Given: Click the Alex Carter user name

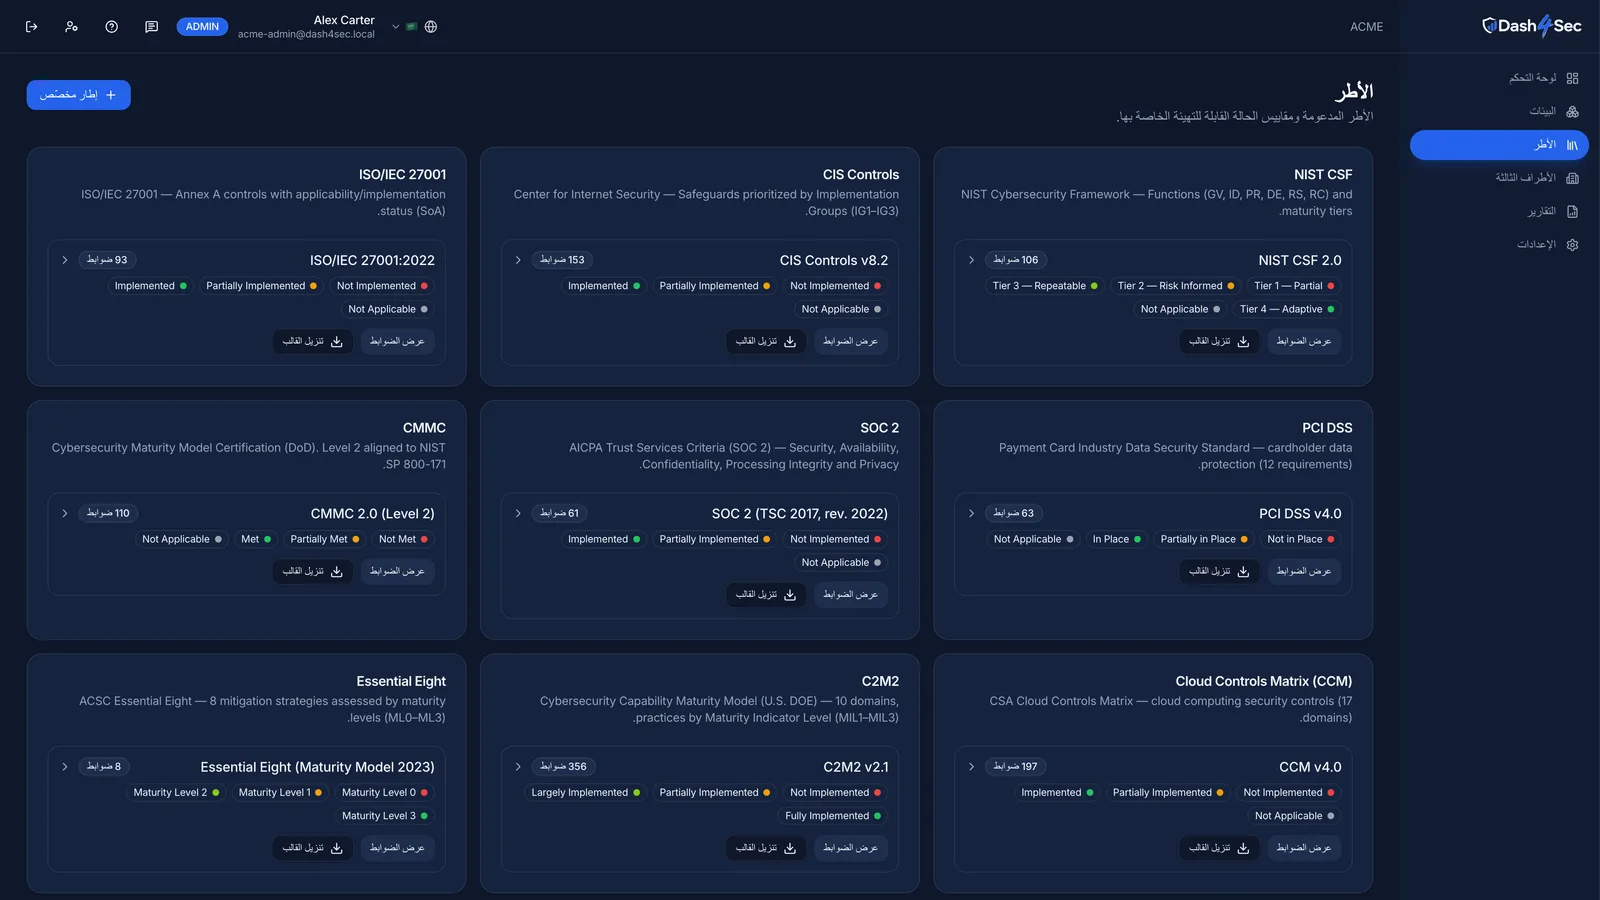Looking at the screenshot, I should [x=344, y=20].
